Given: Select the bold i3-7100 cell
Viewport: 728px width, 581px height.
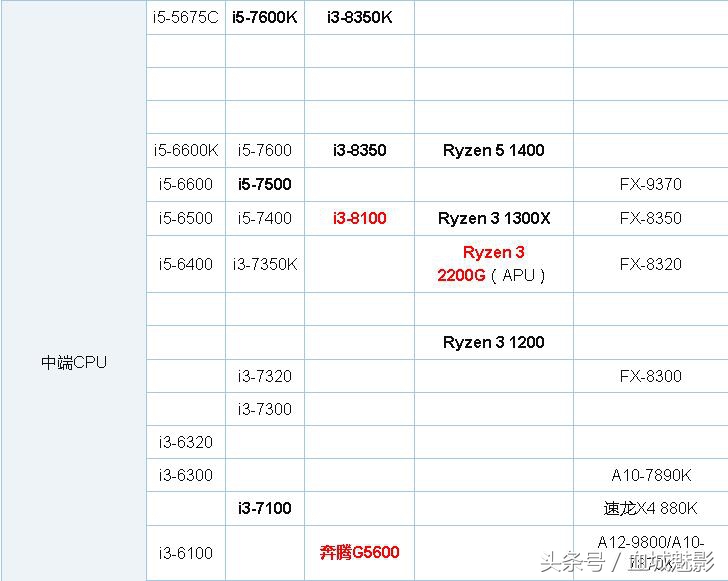Looking at the screenshot, I should tap(265, 509).
